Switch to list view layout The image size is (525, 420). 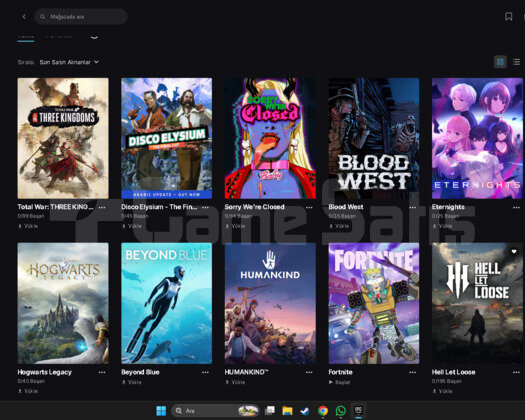pos(517,62)
